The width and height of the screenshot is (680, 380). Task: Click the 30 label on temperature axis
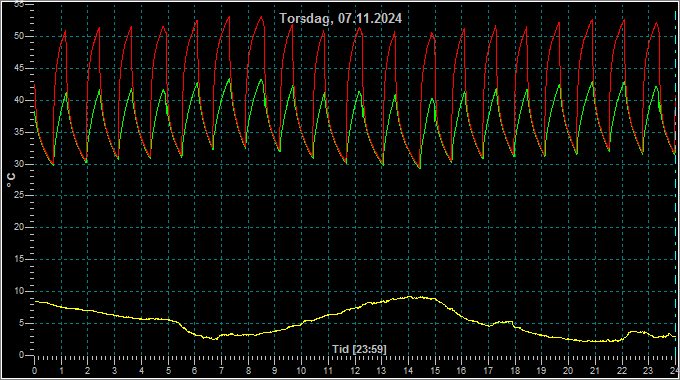click(19, 164)
